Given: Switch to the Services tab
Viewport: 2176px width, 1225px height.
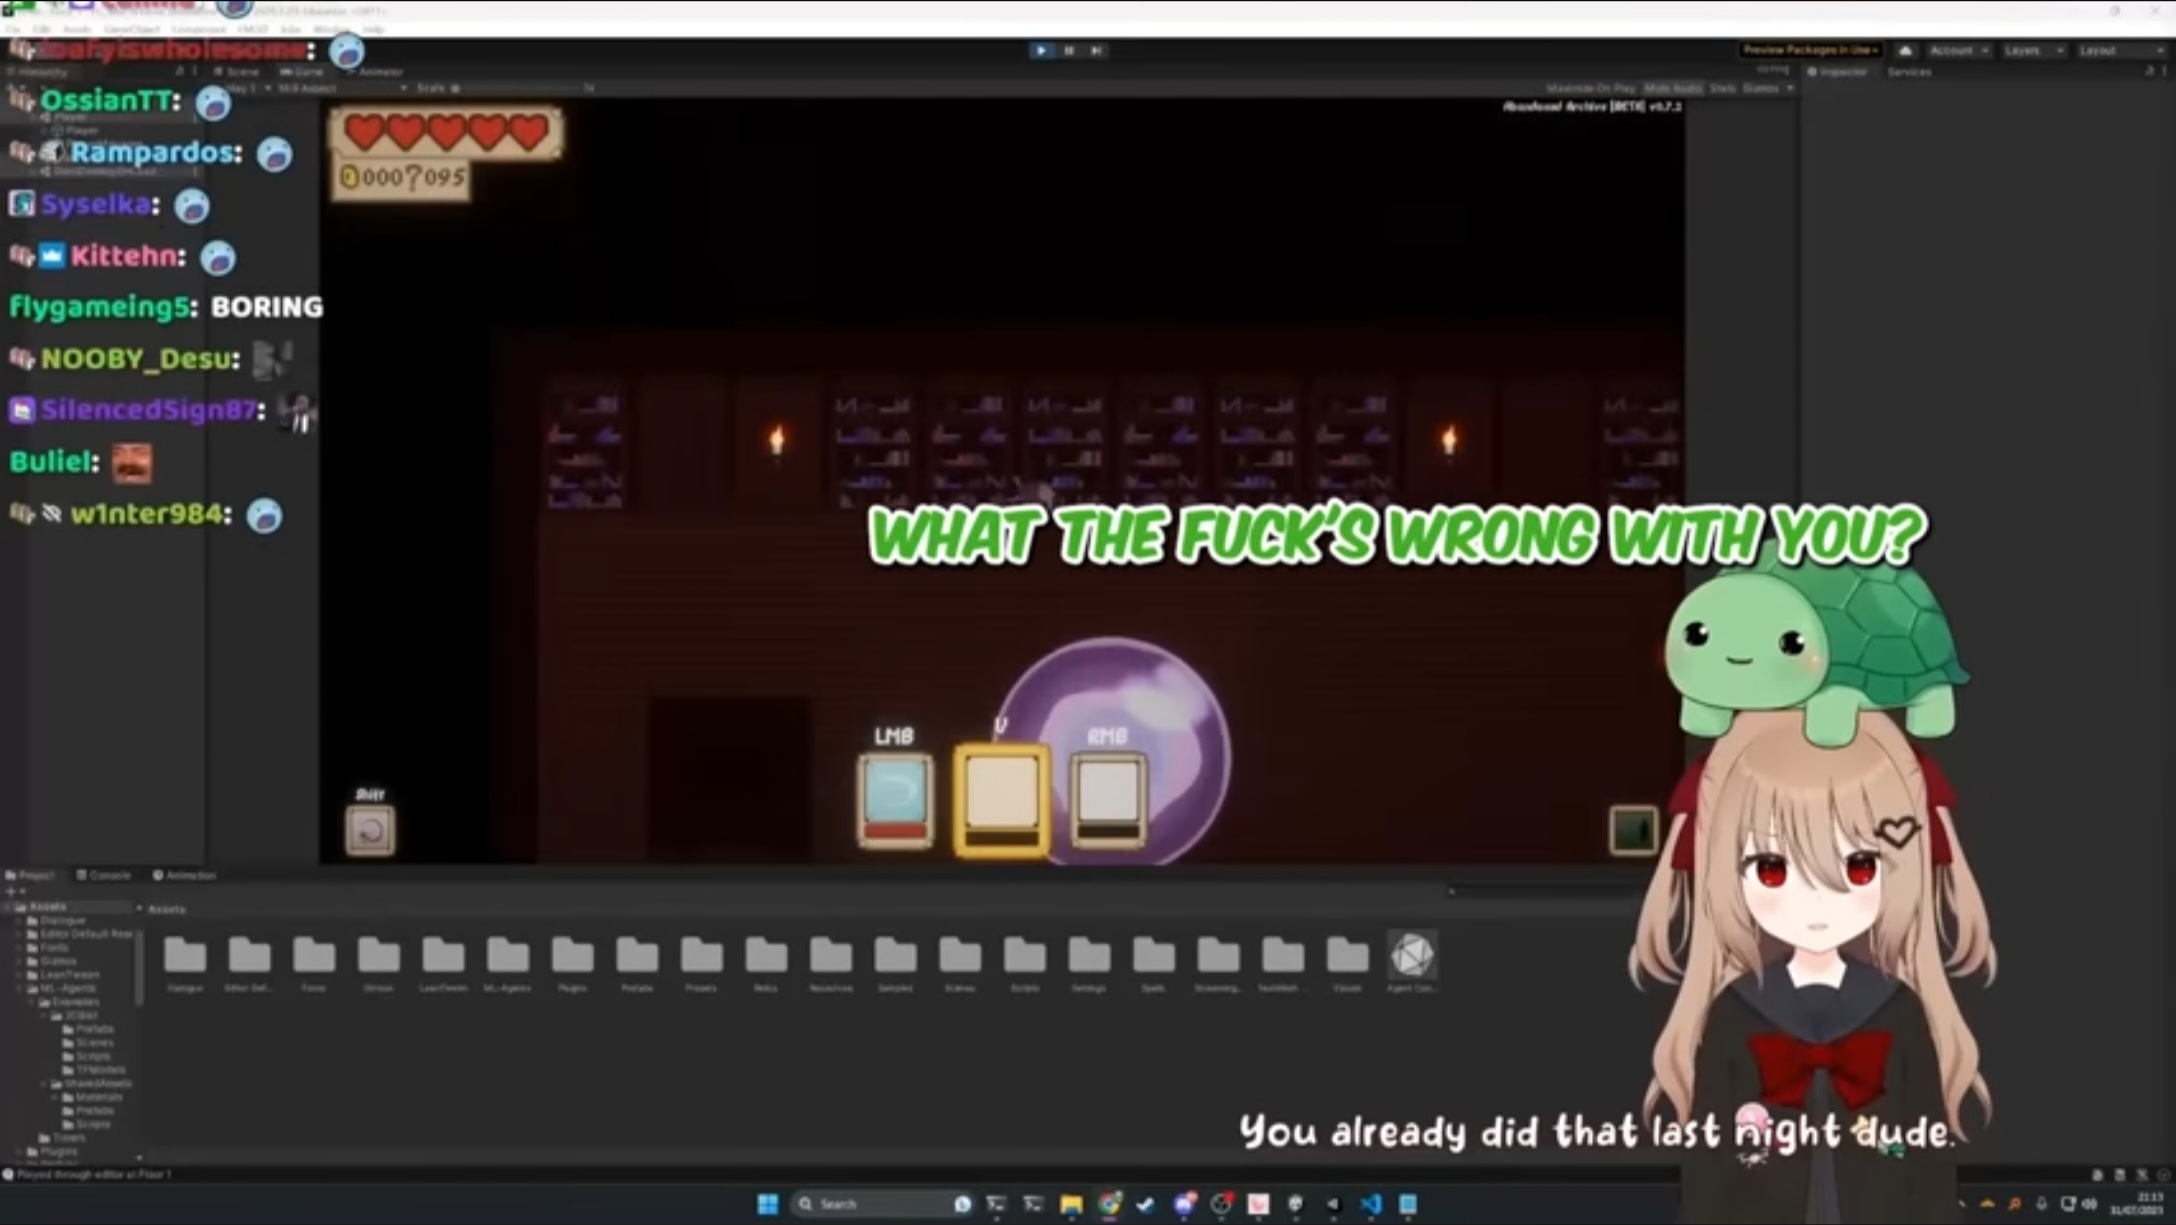Looking at the screenshot, I should point(1909,72).
